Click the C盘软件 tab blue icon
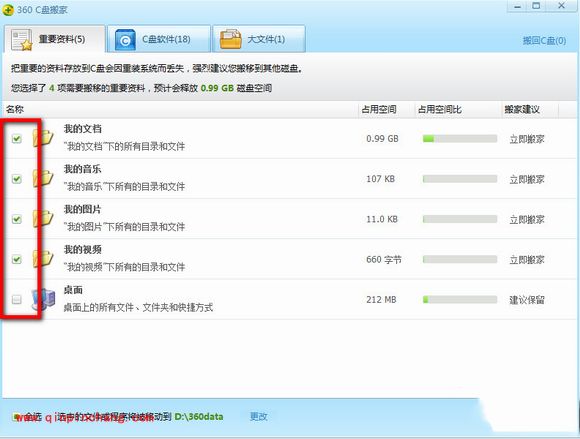Image resolution: width=580 pixels, height=439 pixels. 125,40
